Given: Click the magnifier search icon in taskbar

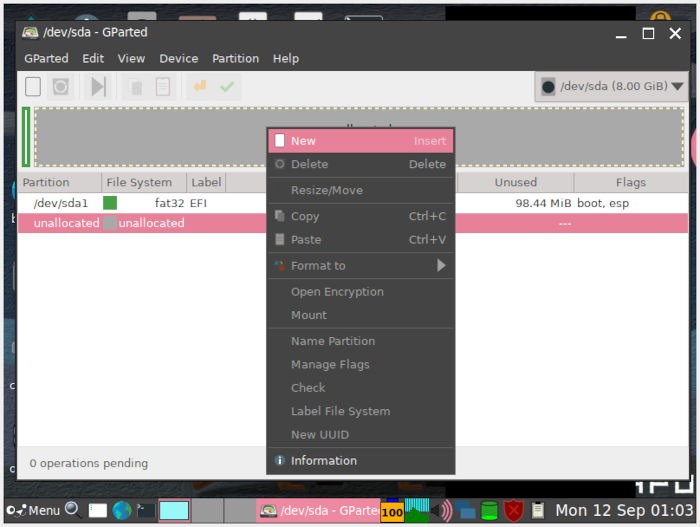Looking at the screenshot, I should point(73,510).
